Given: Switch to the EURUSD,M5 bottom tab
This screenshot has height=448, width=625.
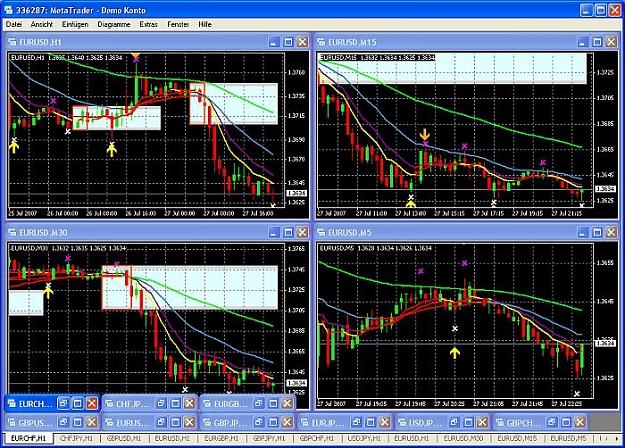Looking at the screenshot, I should pos(568,438).
